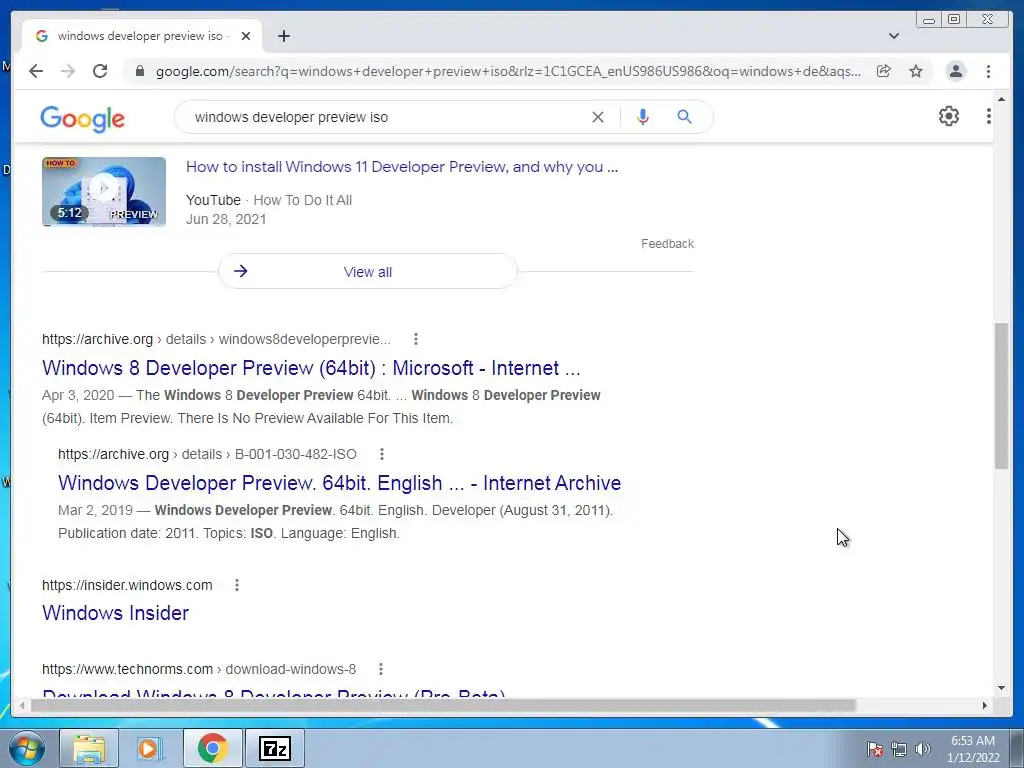Open the Chrome profile avatar
The image size is (1024, 768).
tap(955, 71)
